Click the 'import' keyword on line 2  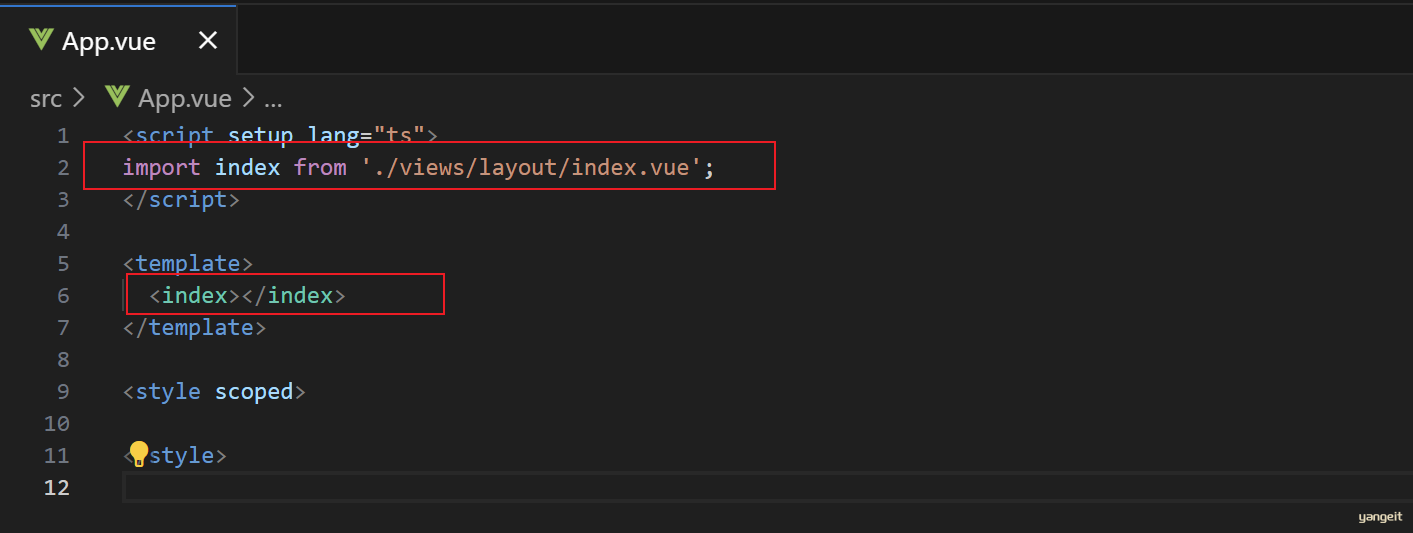click(x=162, y=167)
